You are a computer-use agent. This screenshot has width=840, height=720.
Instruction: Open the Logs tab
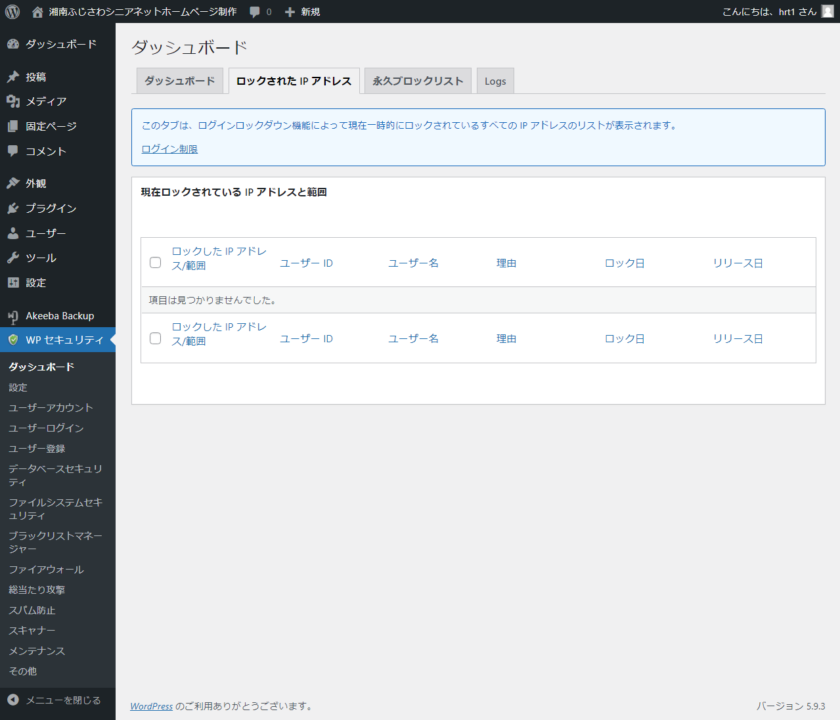pyautogui.click(x=495, y=81)
